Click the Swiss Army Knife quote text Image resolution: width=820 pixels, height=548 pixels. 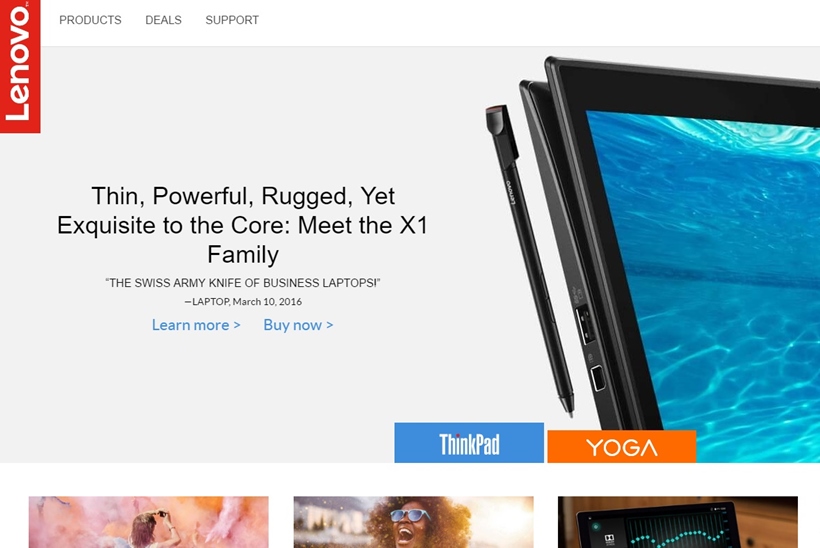243,283
